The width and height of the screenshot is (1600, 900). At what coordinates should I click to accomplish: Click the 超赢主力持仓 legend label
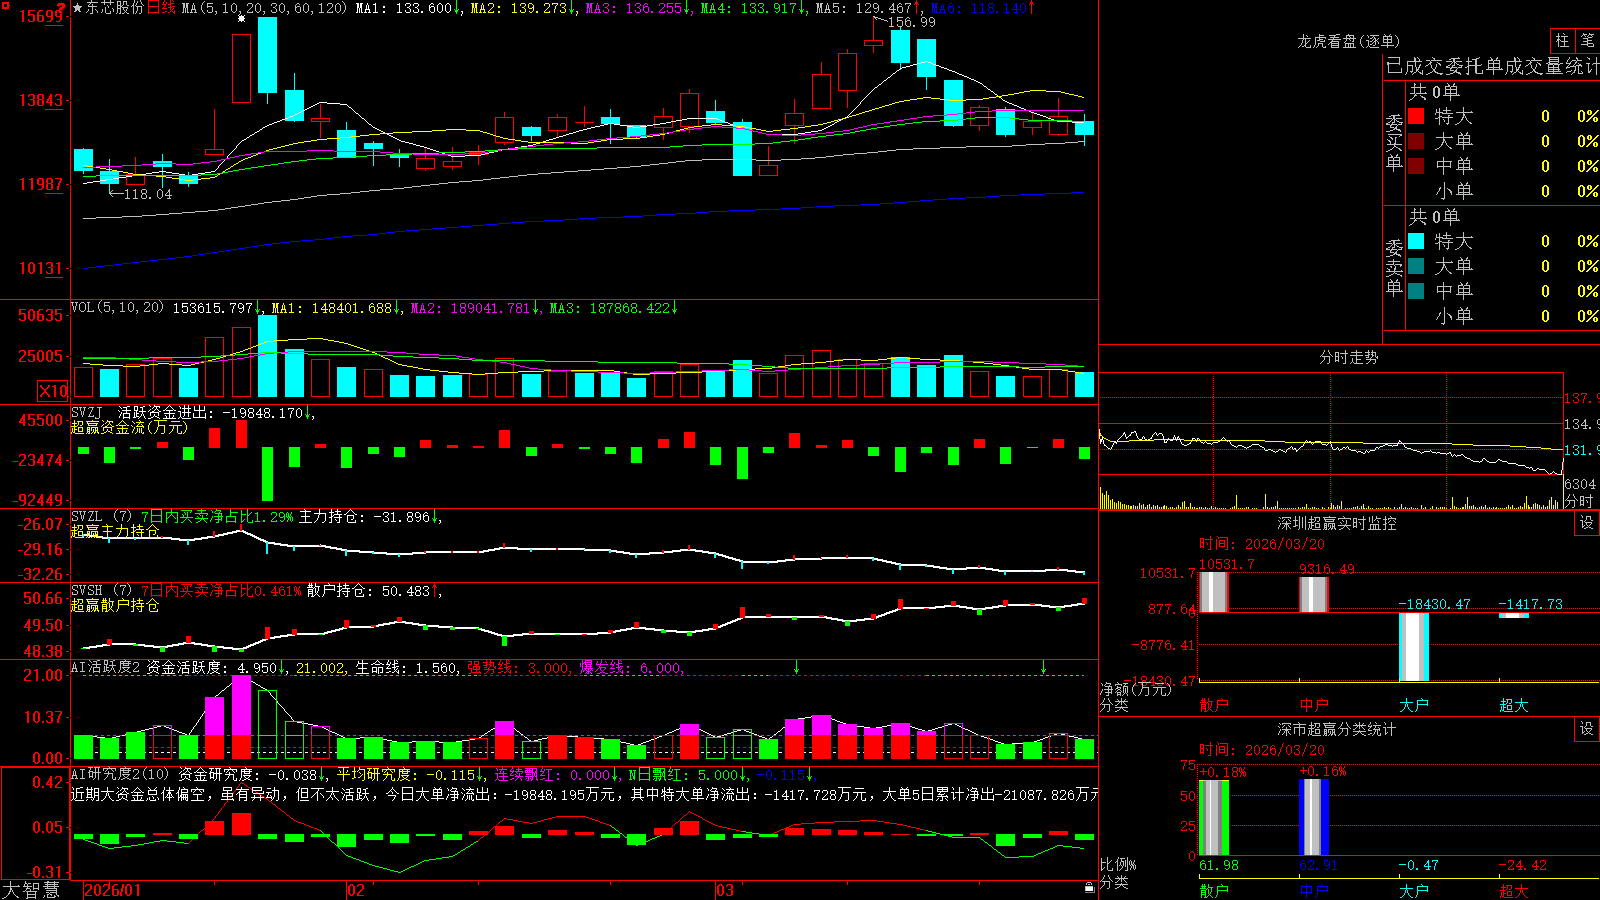pos(115,531)
